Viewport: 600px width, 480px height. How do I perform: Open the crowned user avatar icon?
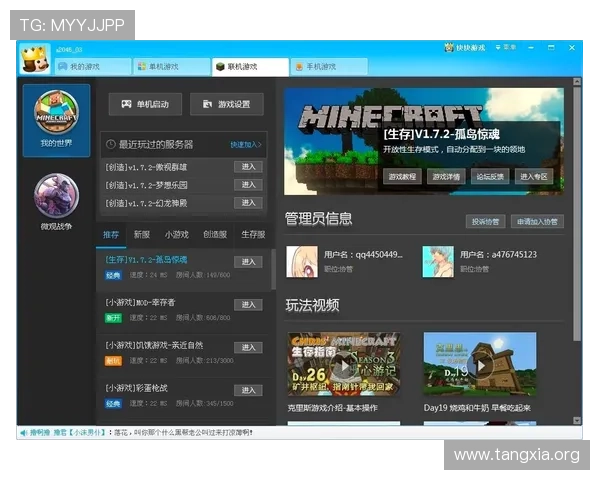point(35,59)
